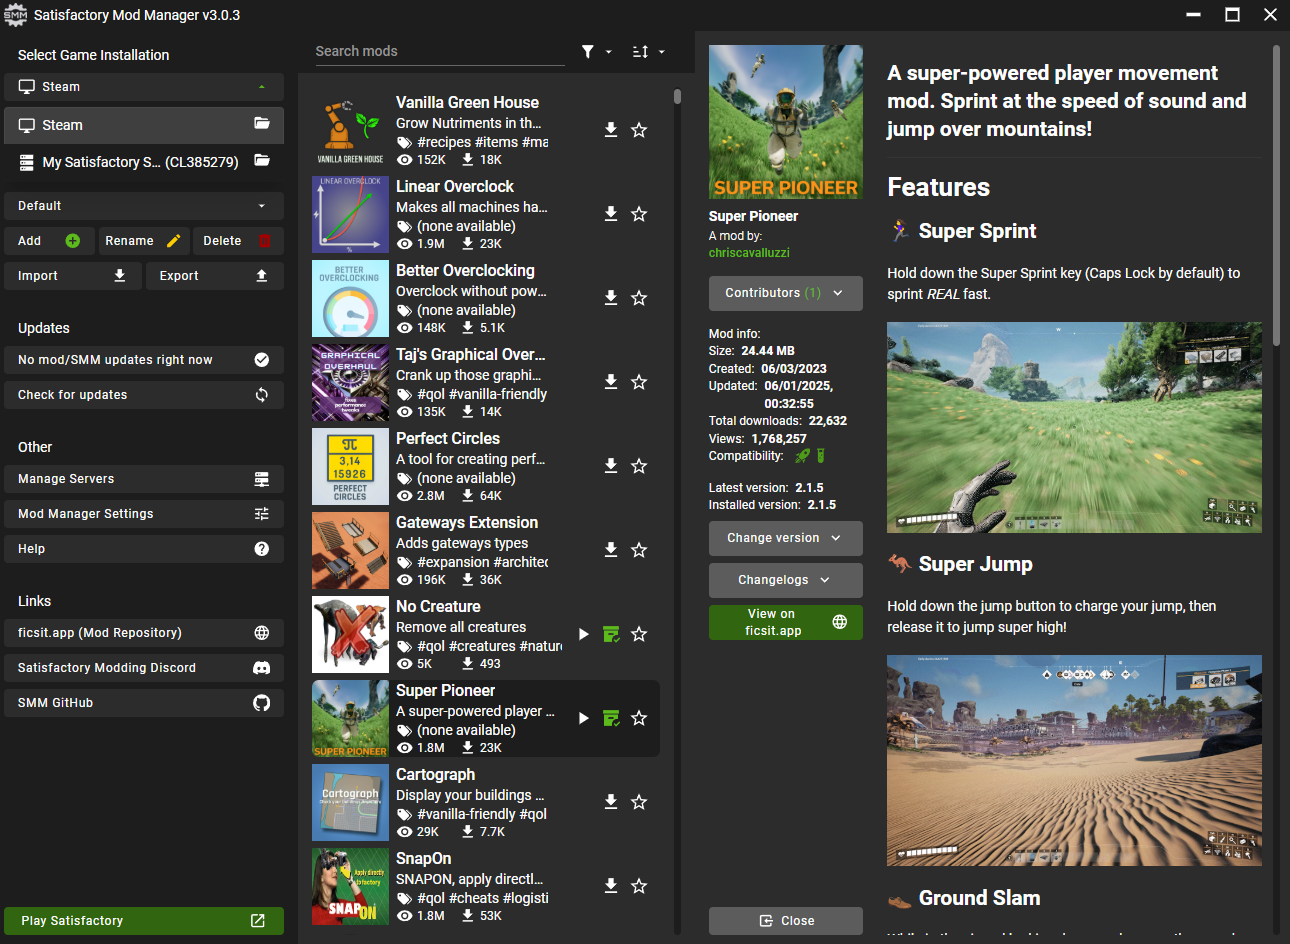The image size is (1290, 944).
Task: Maximize the Satisfactory Mod Manager window
Action: [1232, 15]
